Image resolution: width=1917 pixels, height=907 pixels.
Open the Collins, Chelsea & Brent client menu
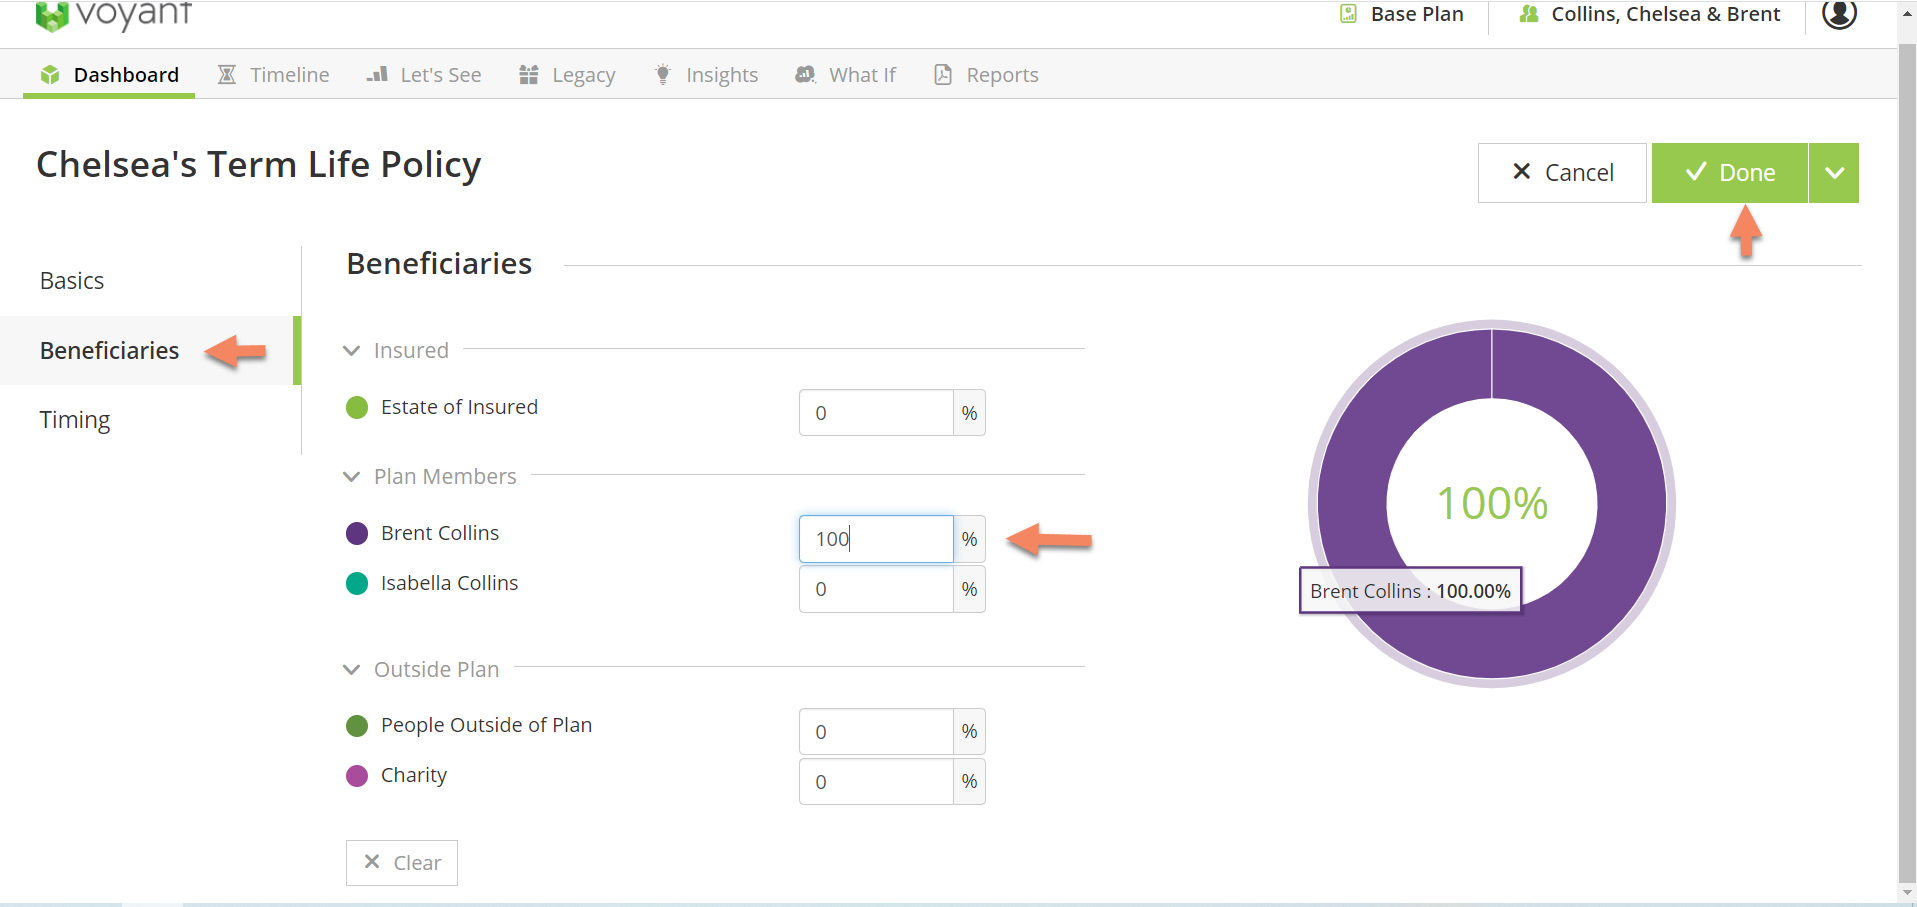click(1650, 14)
